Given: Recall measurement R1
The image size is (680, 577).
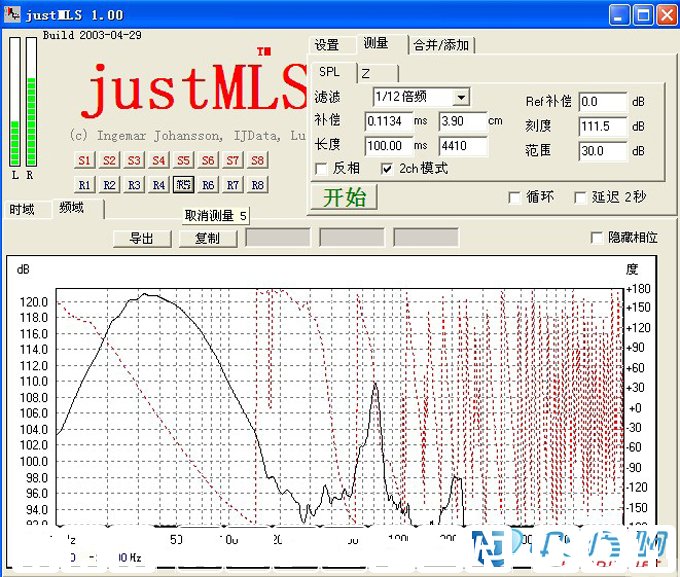Looking at the screenshot, I should 85,185.
